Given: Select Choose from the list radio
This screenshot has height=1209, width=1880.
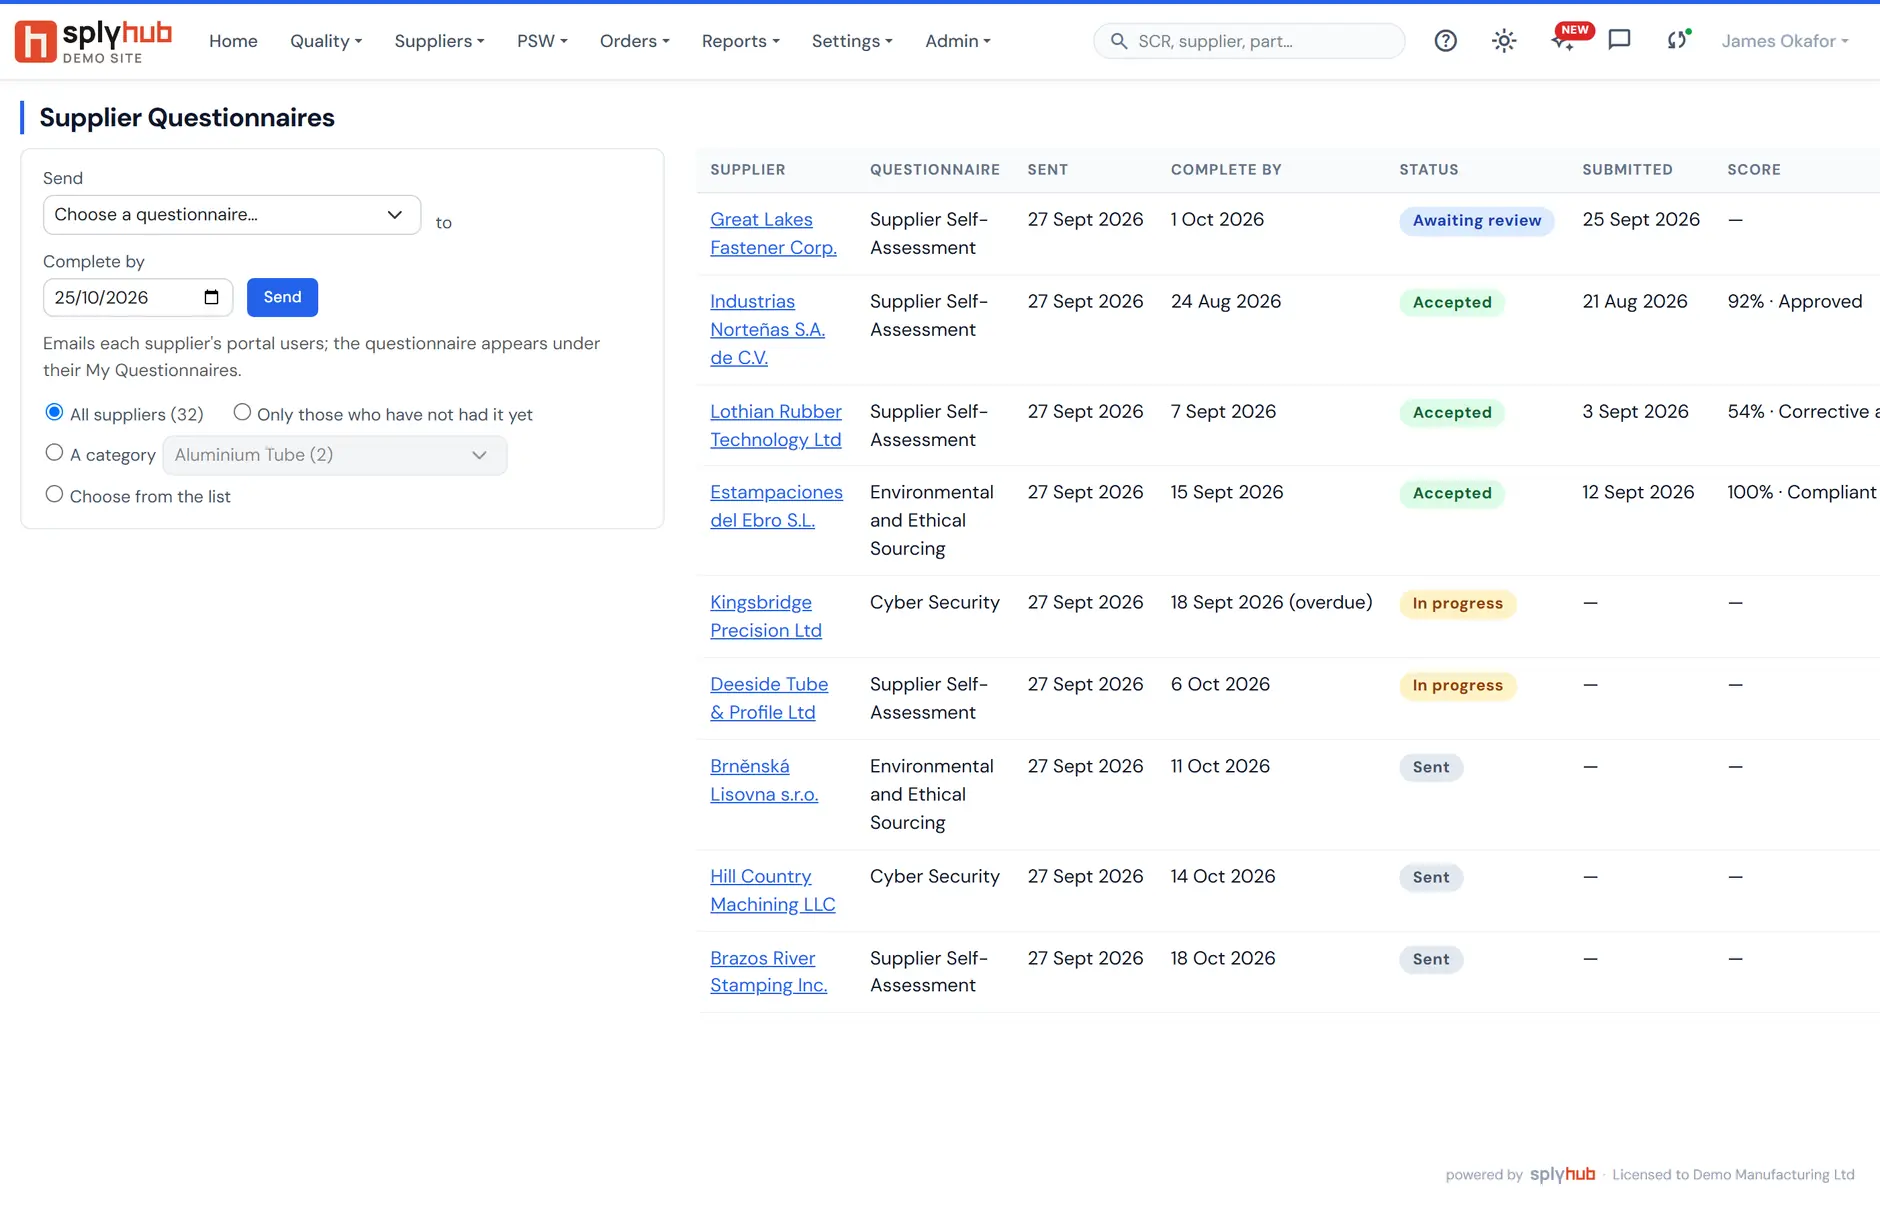Looking at the screenshot, I should pos(54,494).
